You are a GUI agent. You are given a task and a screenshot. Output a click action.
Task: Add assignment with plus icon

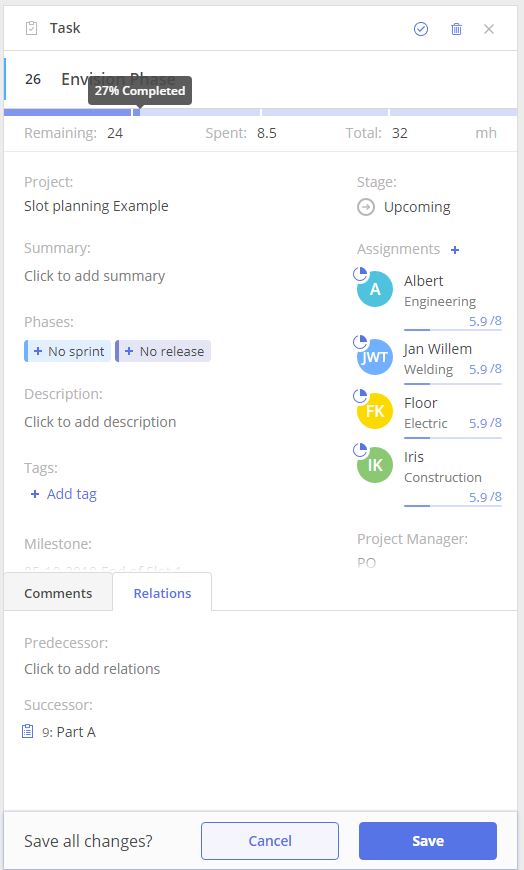[x=455, y=250]
